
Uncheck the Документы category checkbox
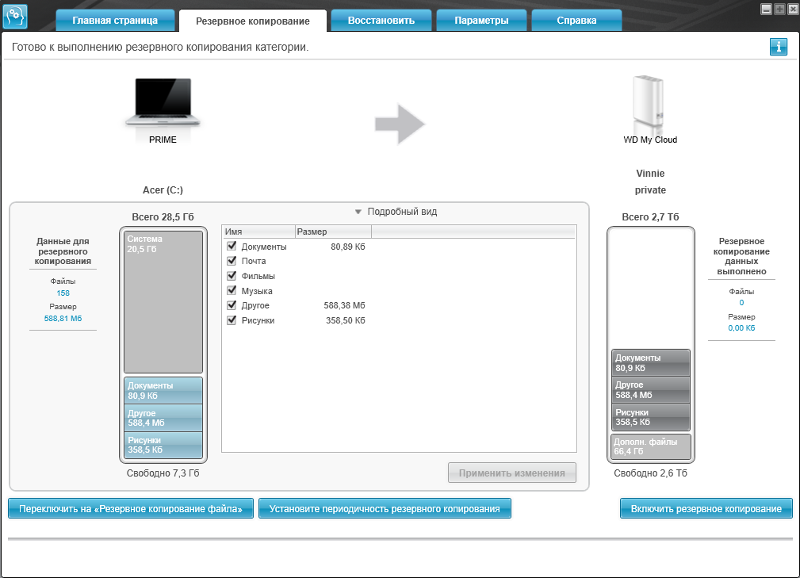tap(232, 246)
